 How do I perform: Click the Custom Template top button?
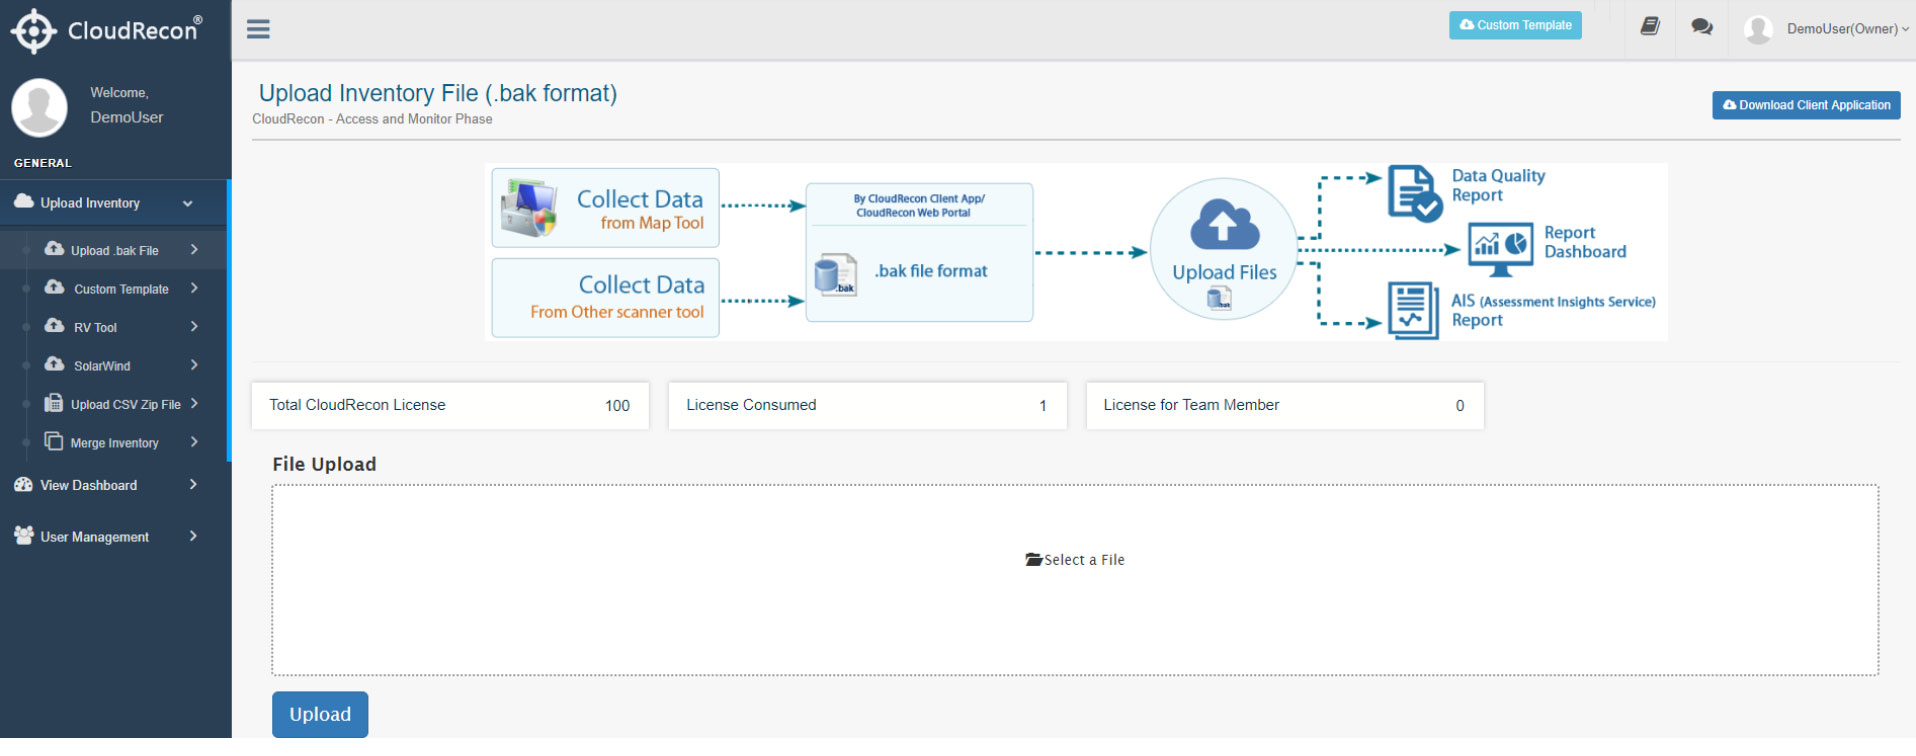tap(1515, 25)
